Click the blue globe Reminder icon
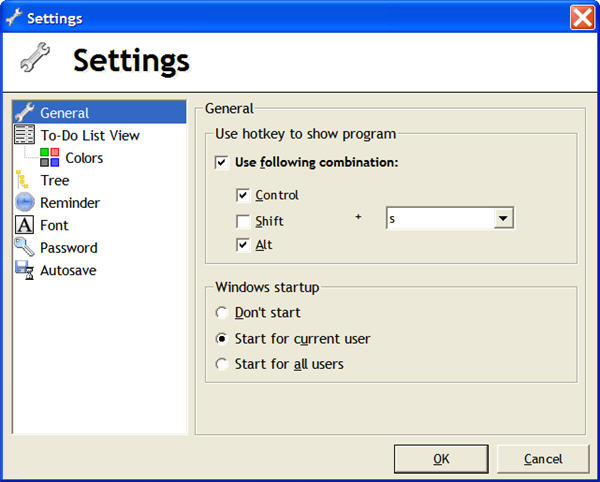The height and width of the screenshot is (482, 600). coord(25,202)
